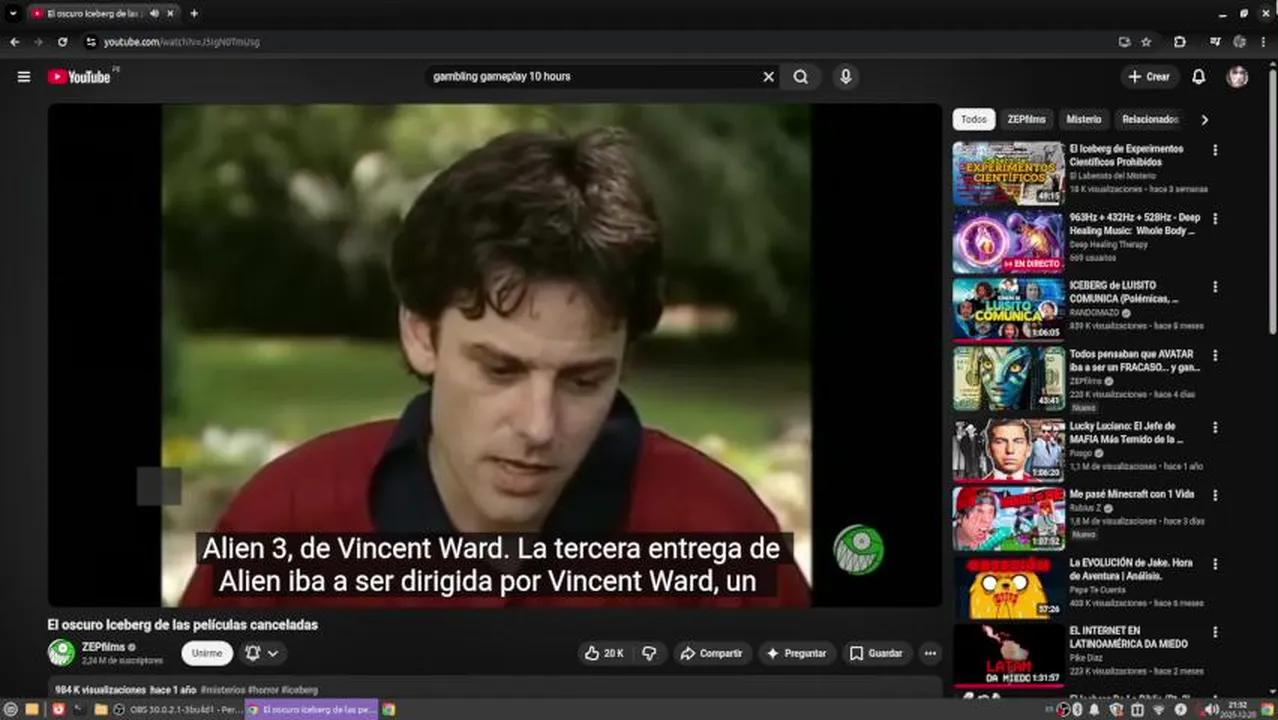Screen dimensions: 1278x720
Task: Open the system start menu icon
Action: tap(11, 709)
